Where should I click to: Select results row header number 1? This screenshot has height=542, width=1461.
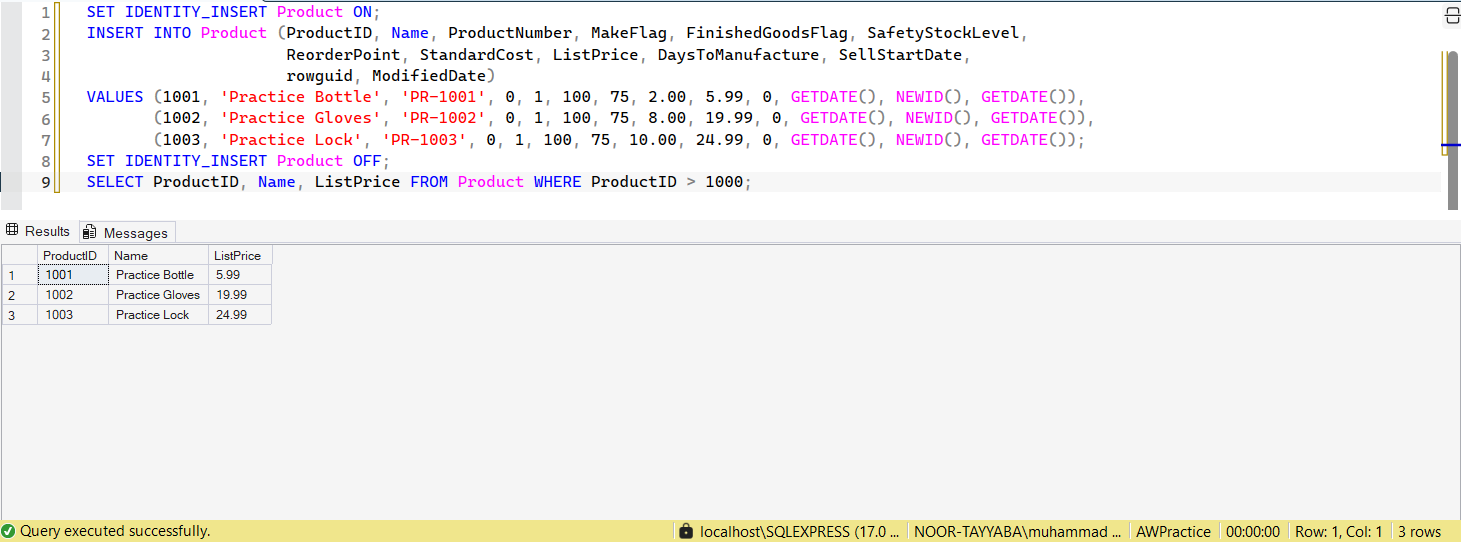[x=19, y=275]
